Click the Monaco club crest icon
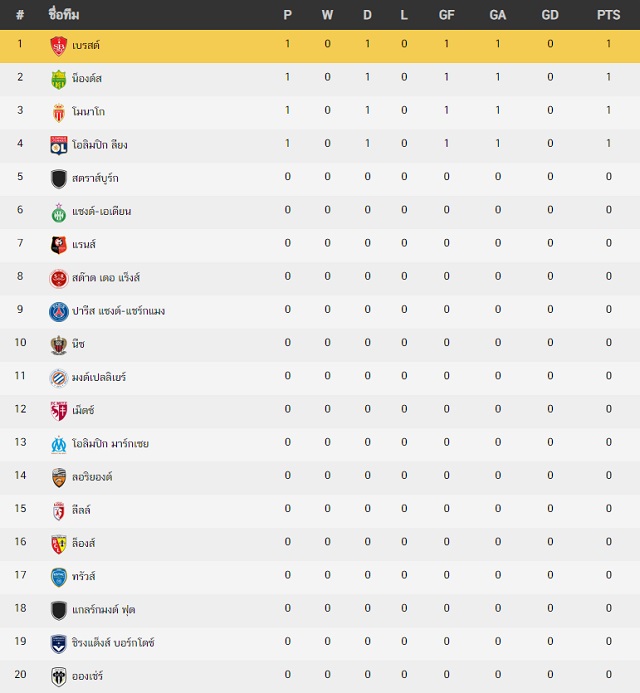The height and width of the screenshot is (693, 640). pos(58,113)
